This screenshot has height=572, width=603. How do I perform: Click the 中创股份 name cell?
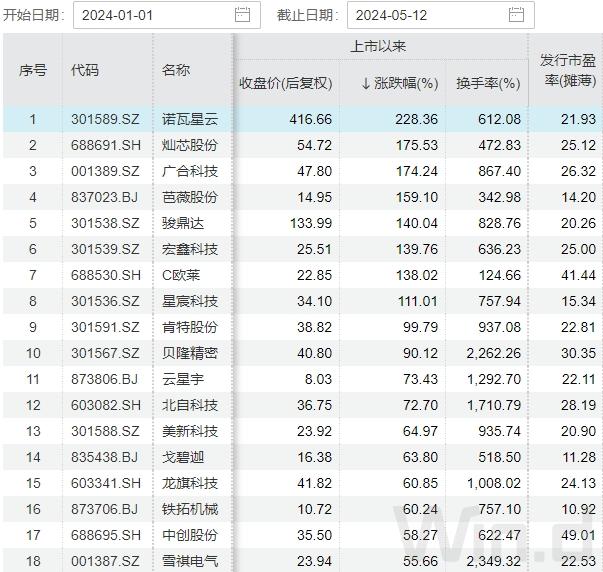190,535
